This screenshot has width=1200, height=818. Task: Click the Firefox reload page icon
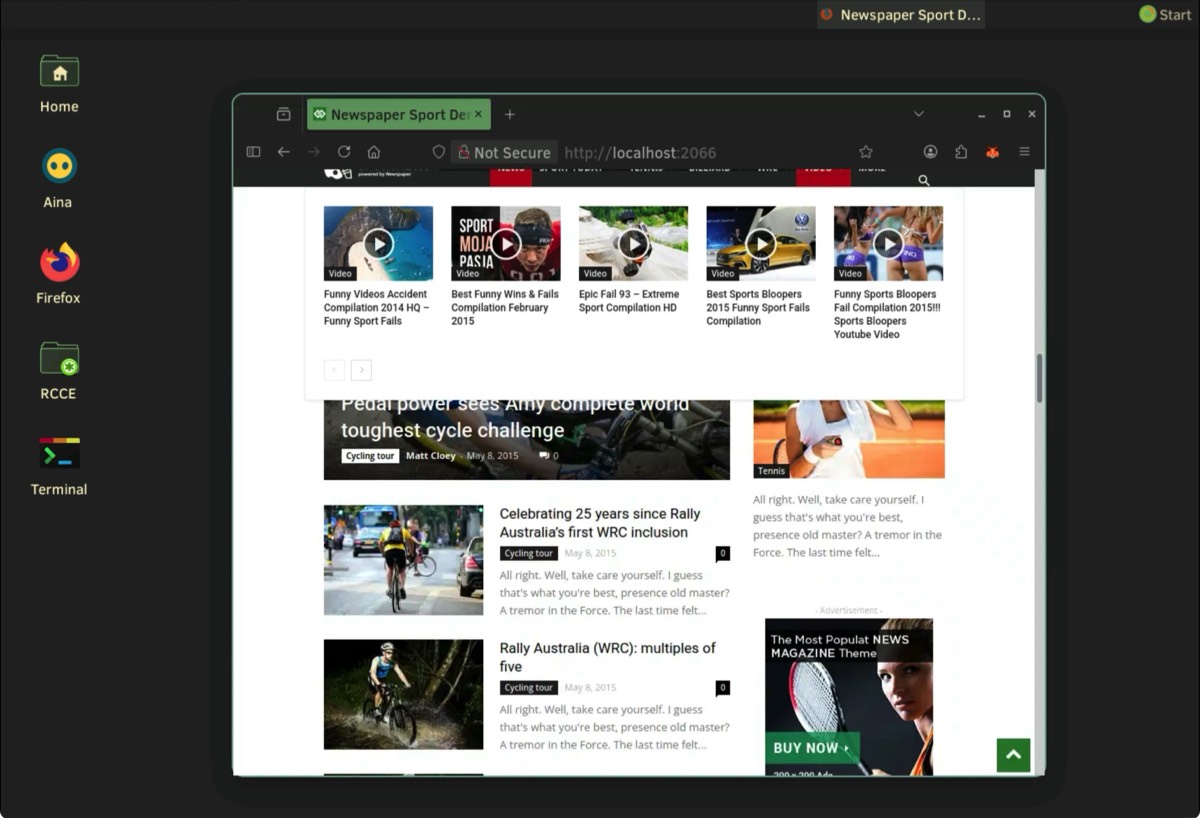(344, 152)
